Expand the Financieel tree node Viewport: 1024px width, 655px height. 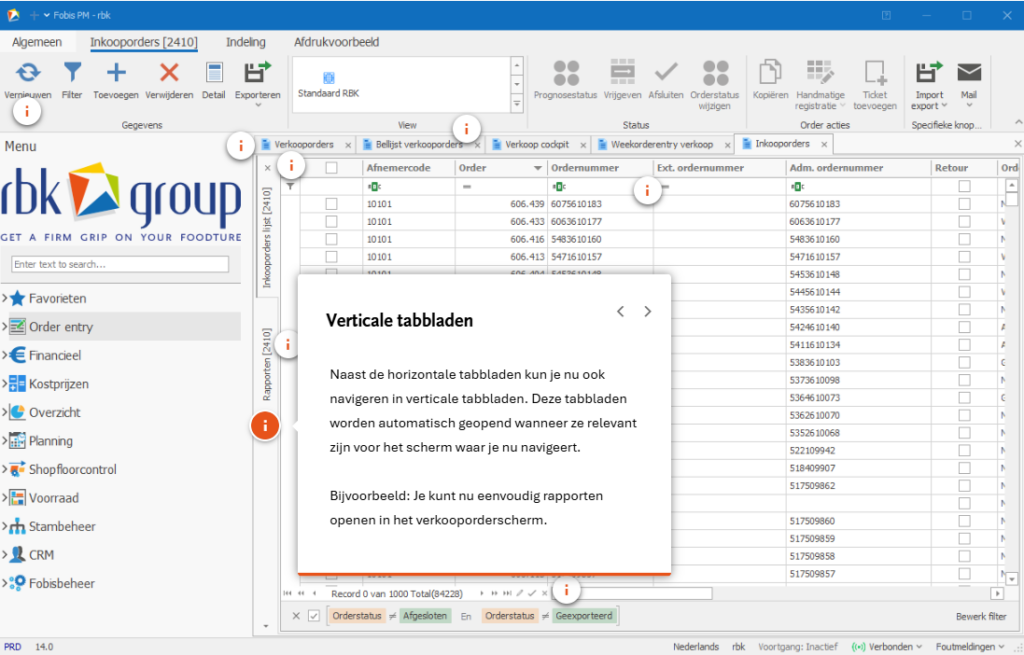point(6,355)
